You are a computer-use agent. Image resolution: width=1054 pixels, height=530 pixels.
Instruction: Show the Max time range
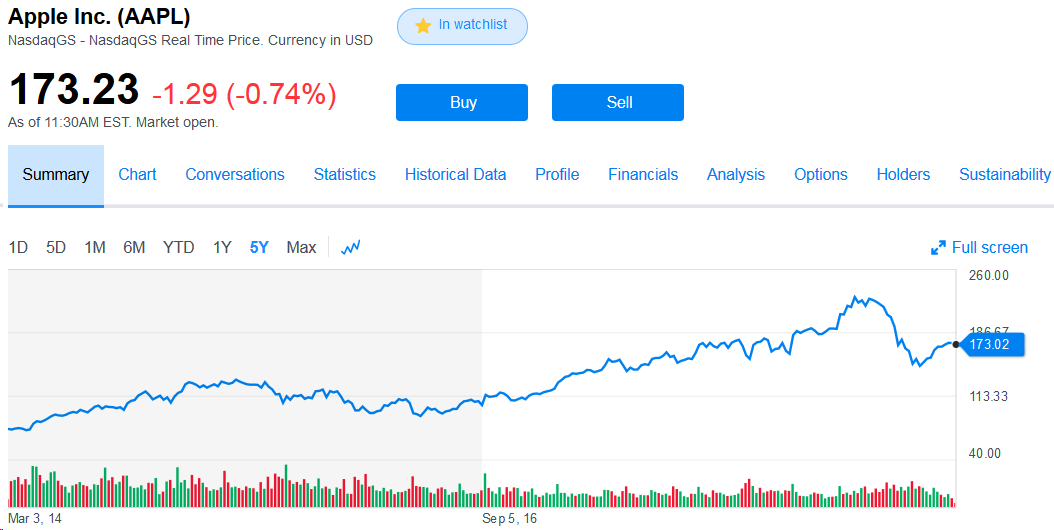[301, 248]
